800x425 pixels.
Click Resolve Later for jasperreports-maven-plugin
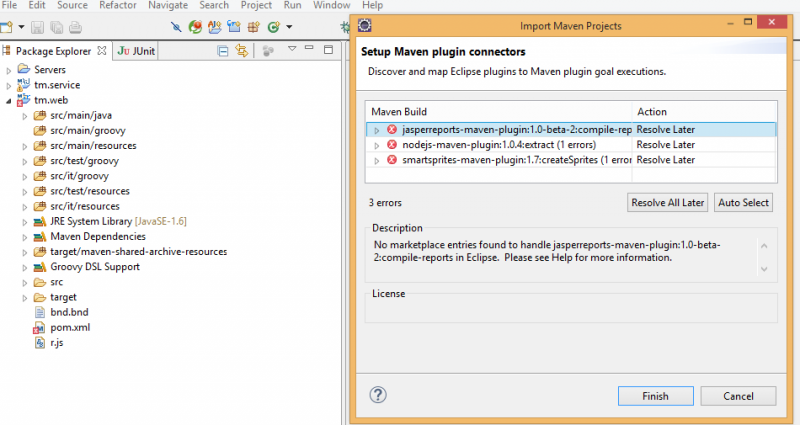pos(665,130)
